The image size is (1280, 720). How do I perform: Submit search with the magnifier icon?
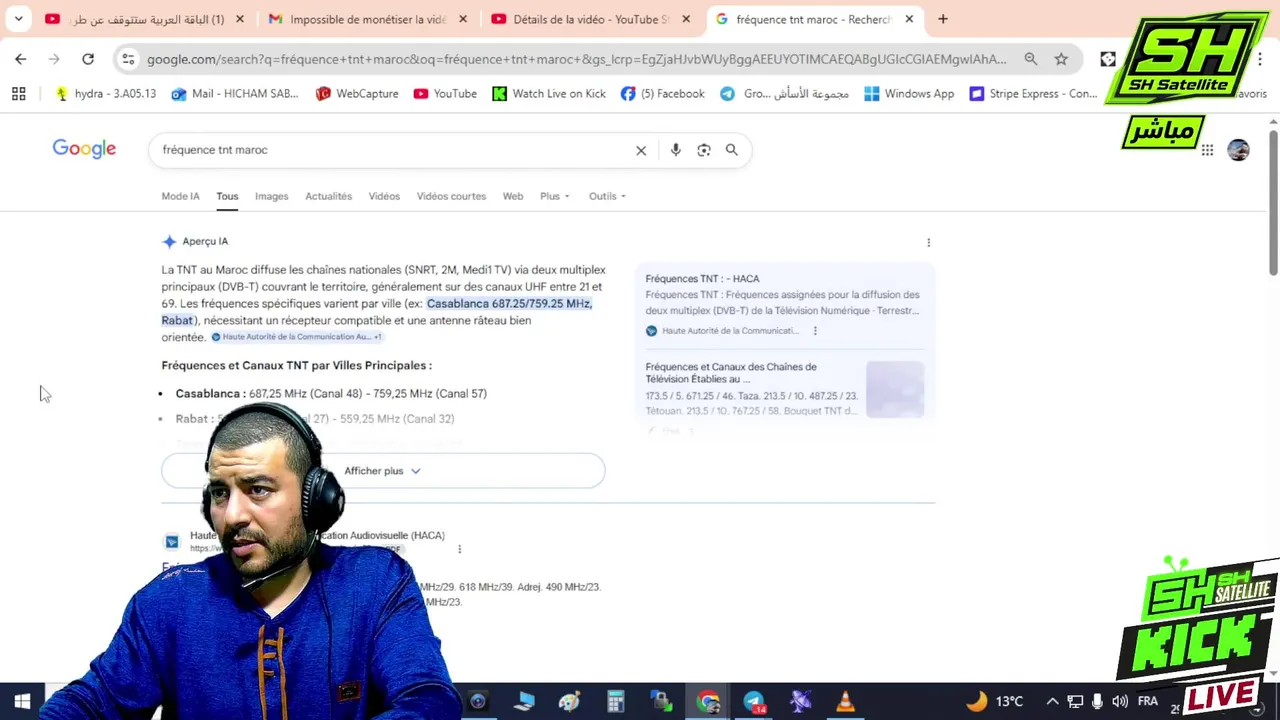(x=732, y=150)
